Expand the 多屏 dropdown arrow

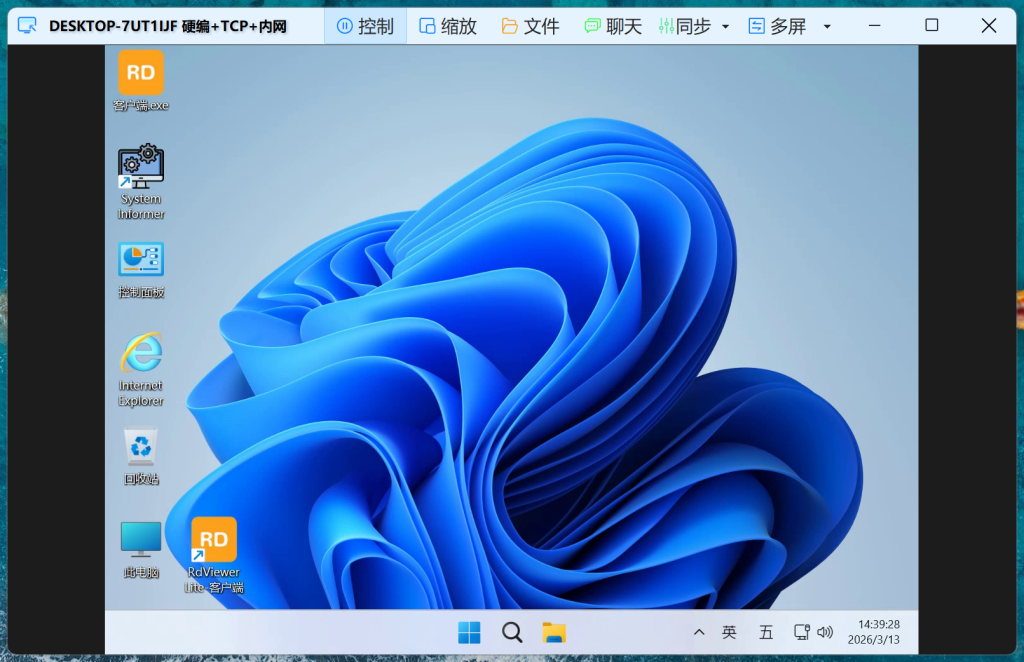827,27
